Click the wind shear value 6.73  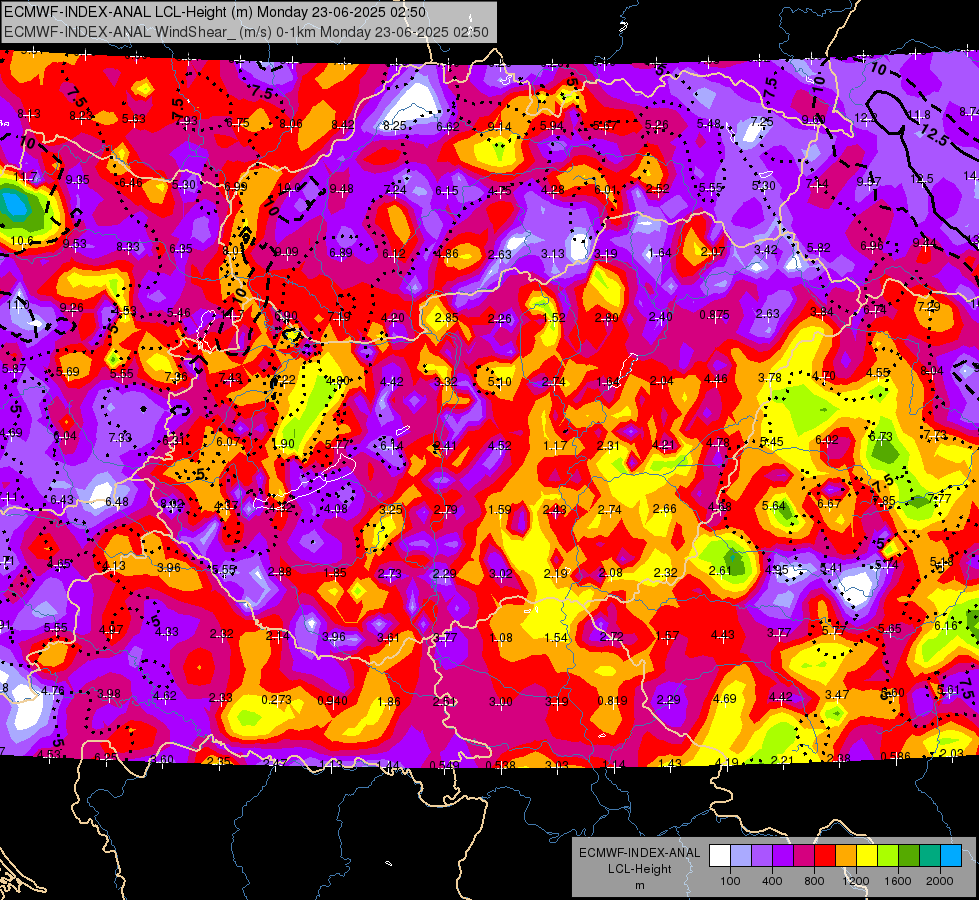click(x=880, y=437)
